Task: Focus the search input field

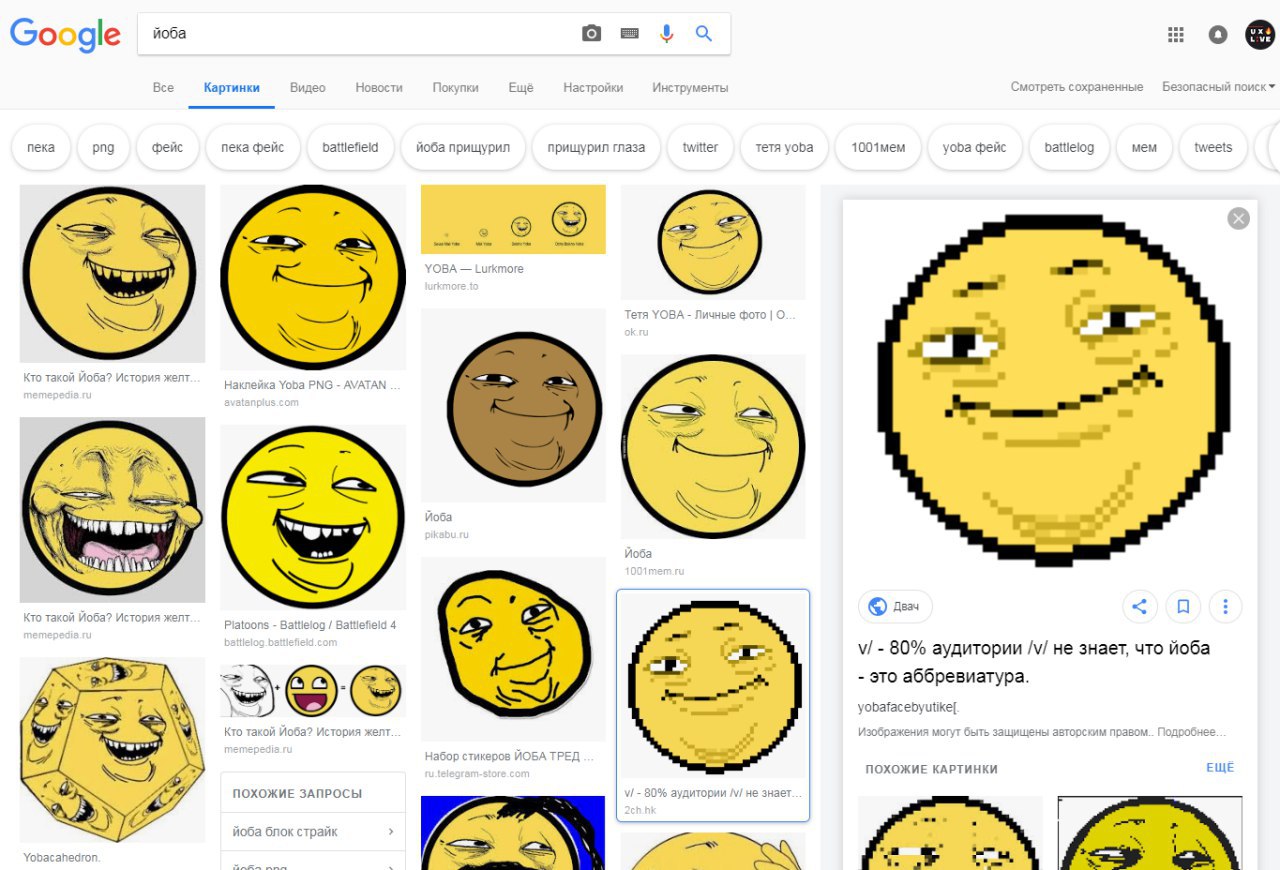Action: (x=360, y=33)
